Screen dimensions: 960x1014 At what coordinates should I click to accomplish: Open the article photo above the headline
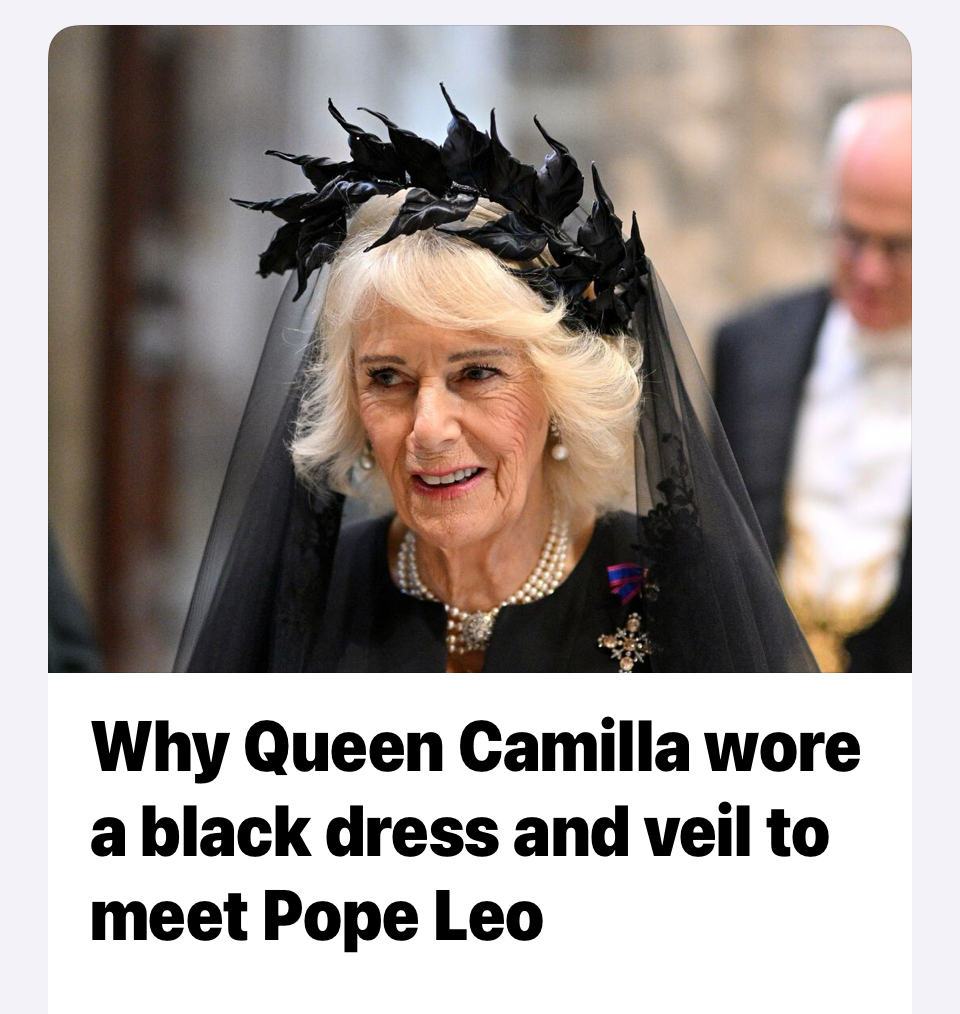point(479,349)
